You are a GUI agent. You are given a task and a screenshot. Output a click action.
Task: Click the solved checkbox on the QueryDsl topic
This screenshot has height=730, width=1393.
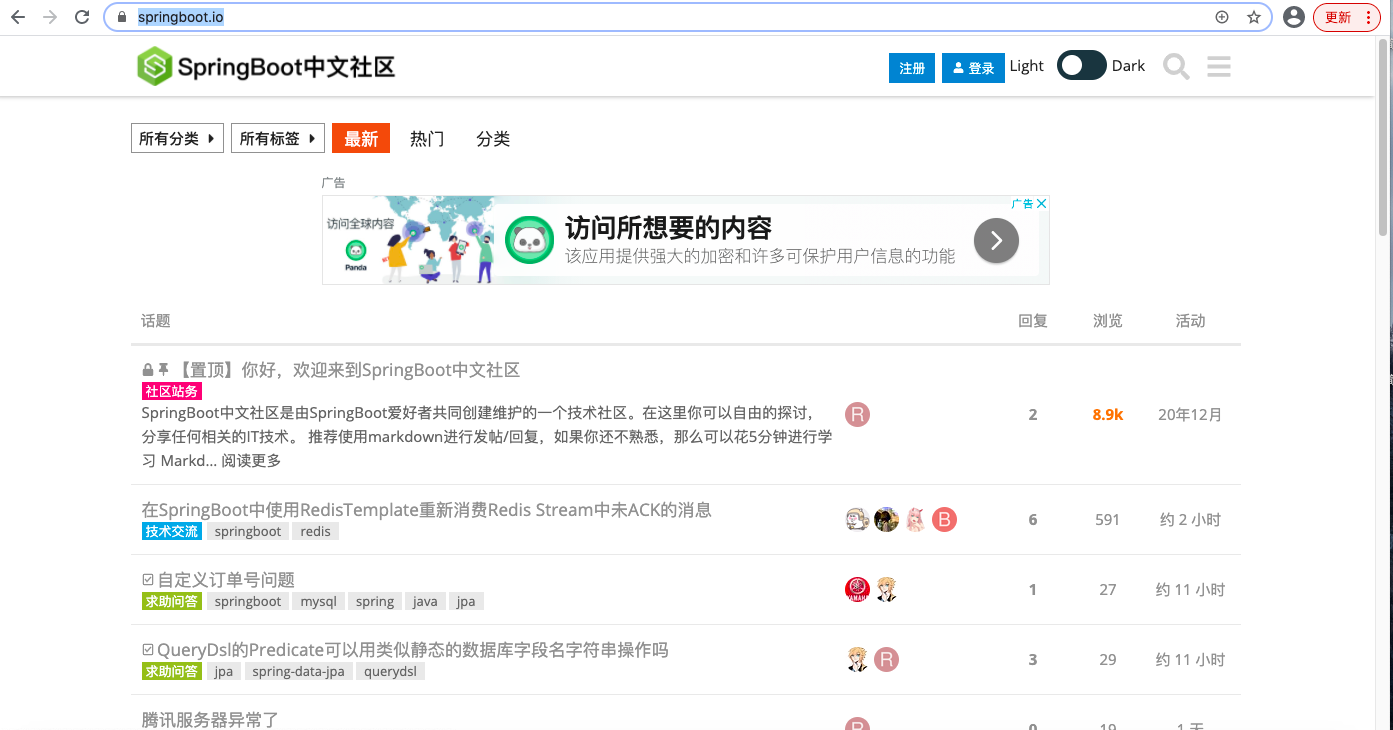click(148, 649)
